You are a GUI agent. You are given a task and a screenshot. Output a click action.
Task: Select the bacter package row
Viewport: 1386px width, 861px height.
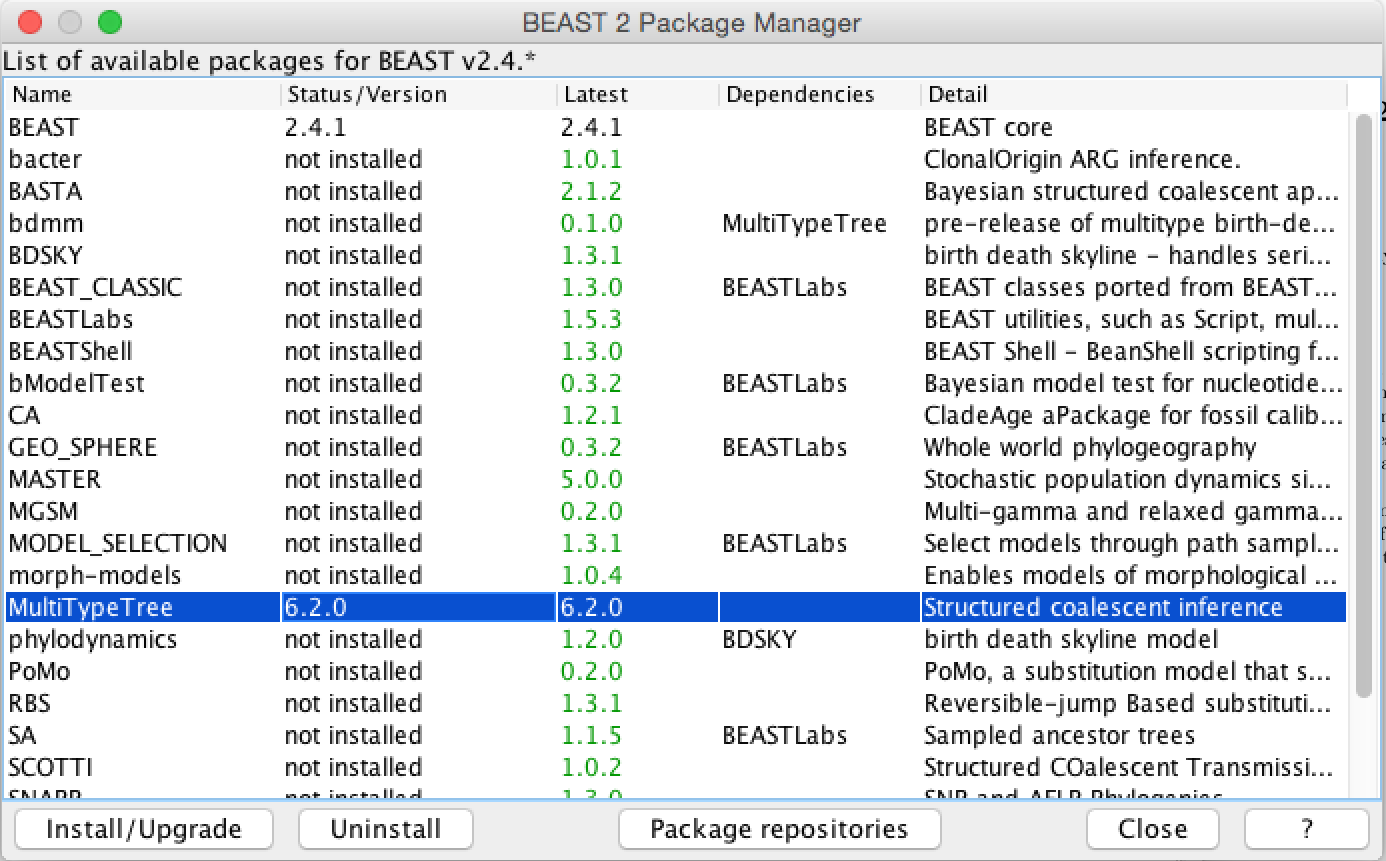pos(676,159)
